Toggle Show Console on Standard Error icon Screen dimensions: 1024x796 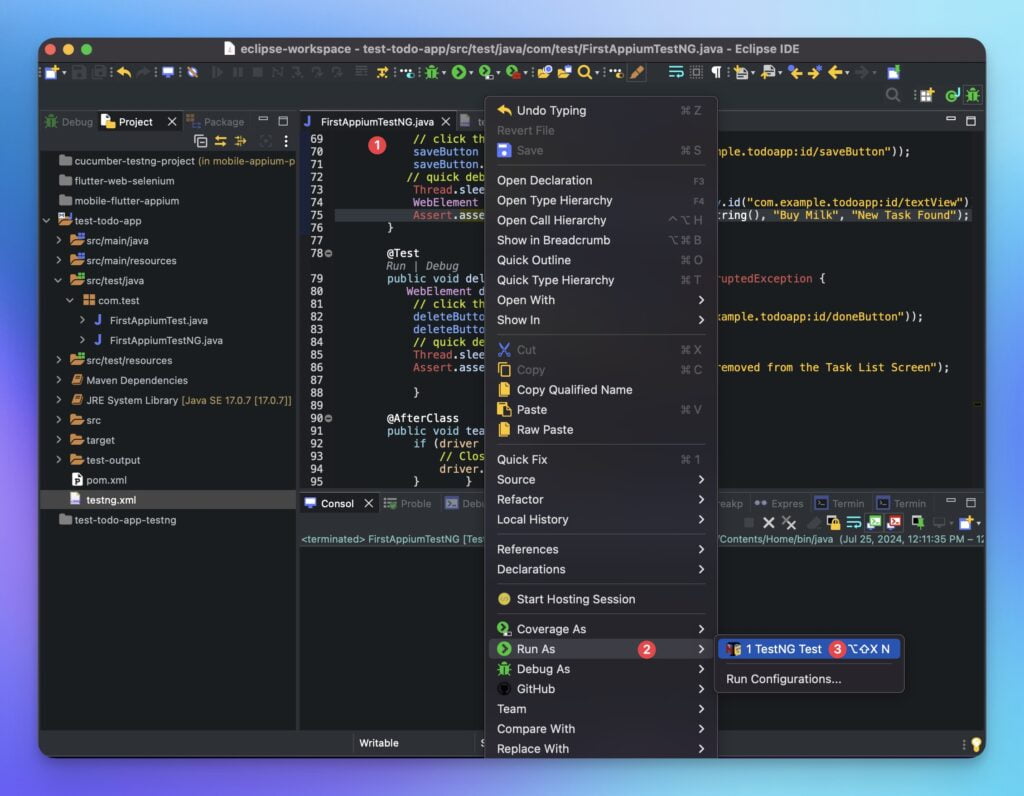pyautogui.click(x=894, y=522)
